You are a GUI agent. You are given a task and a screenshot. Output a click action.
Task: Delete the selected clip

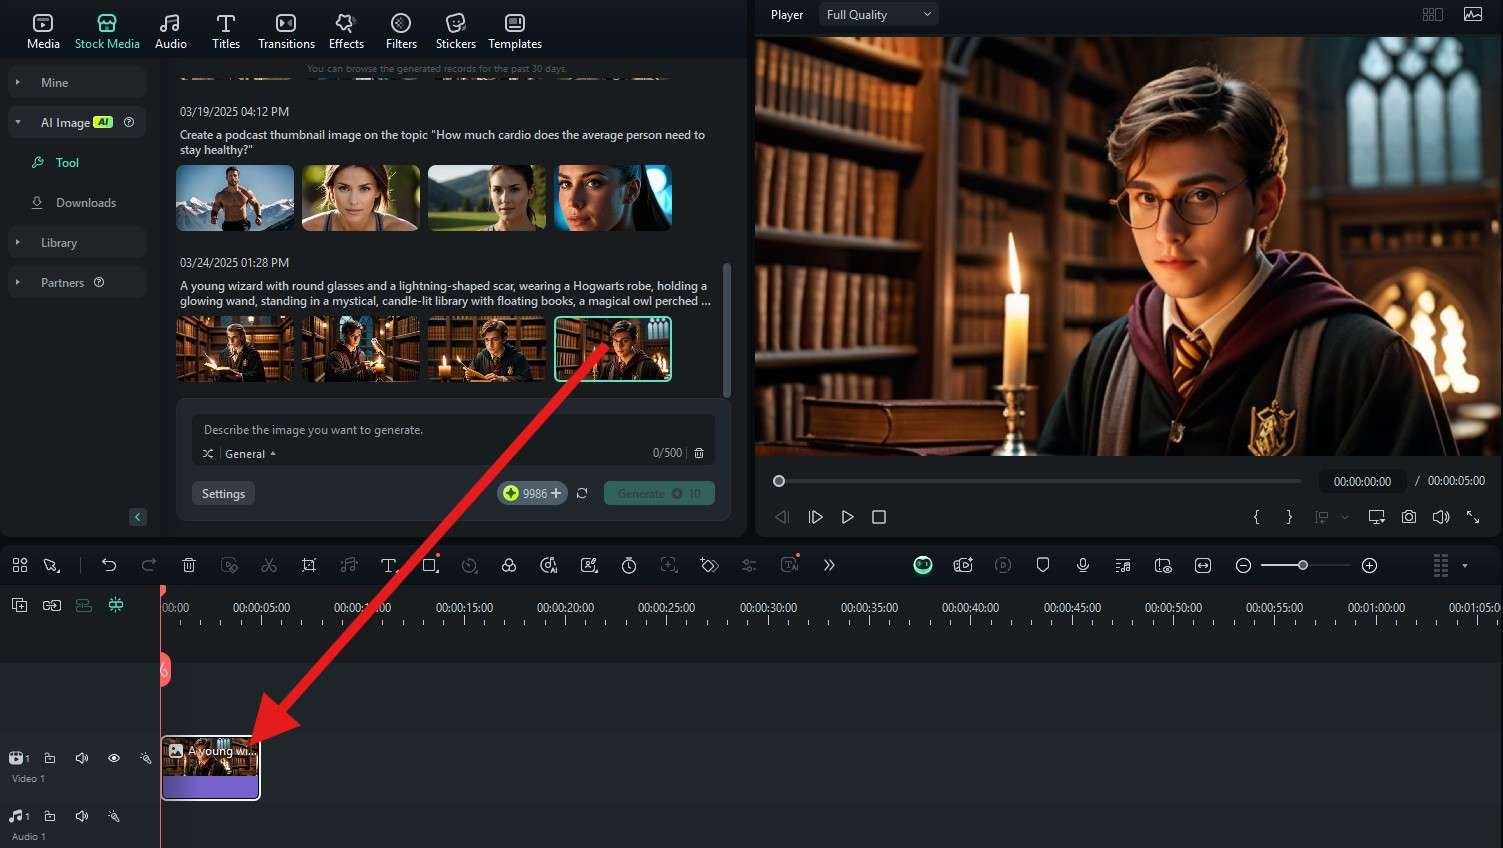[x=189, y=566]
